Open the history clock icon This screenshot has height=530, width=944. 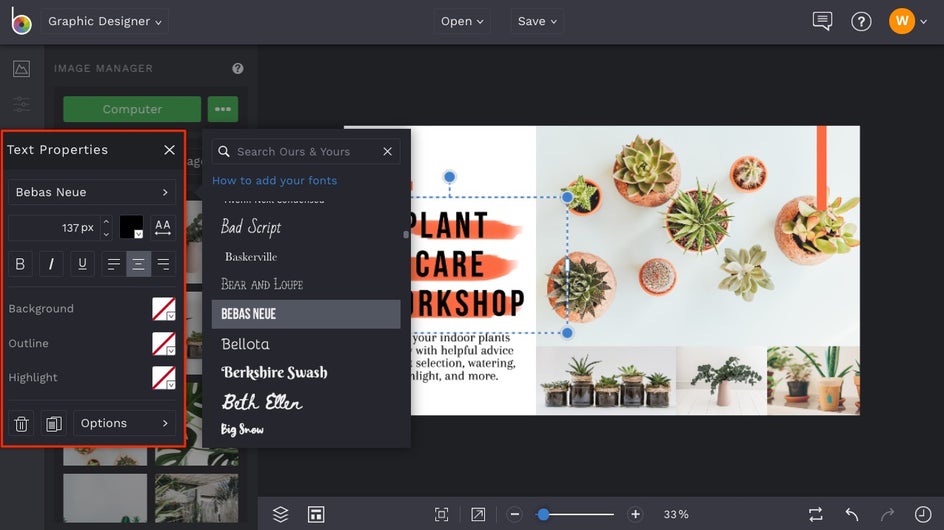(x=922, y=514)
